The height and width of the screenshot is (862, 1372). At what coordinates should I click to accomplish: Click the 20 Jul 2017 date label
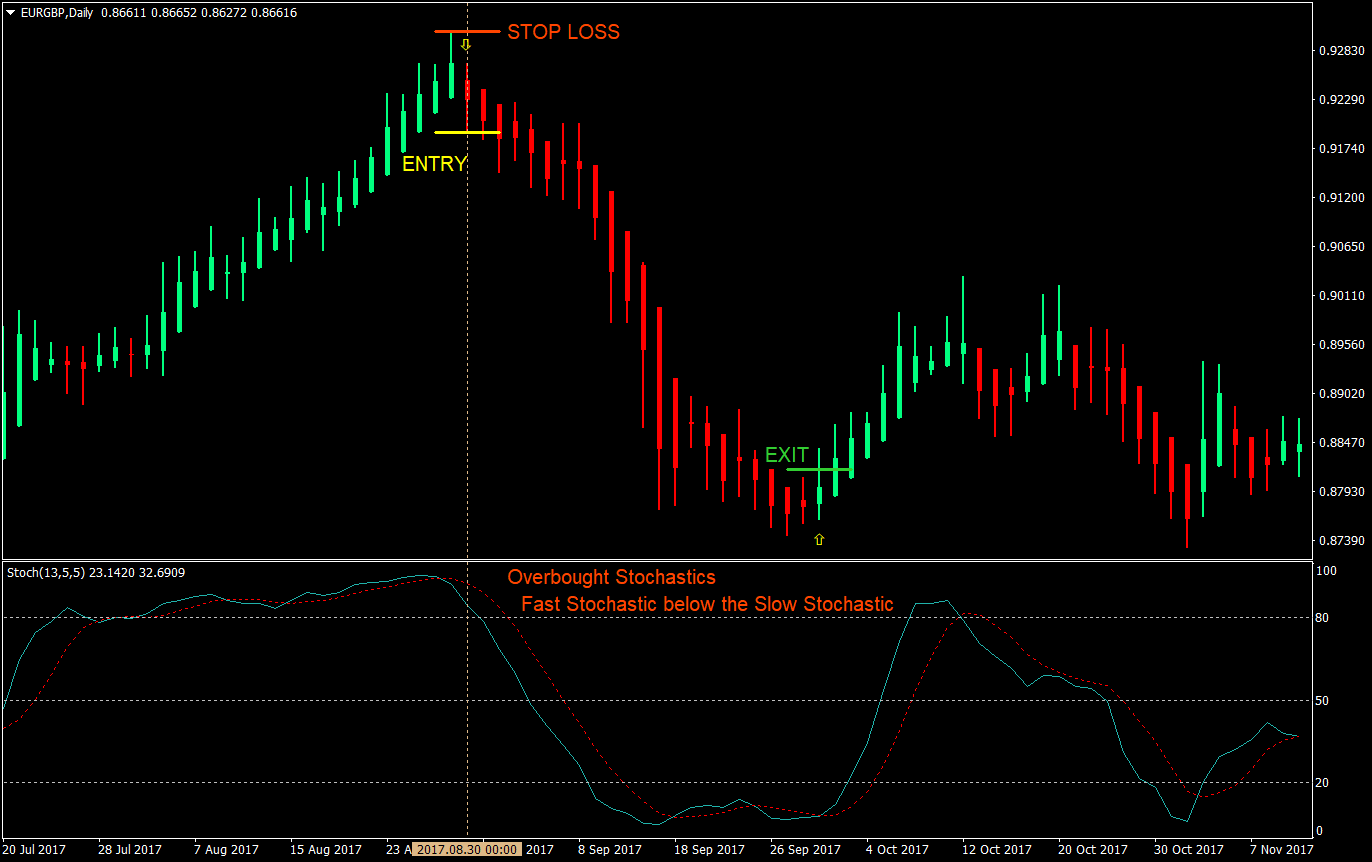tap(34, 849)
